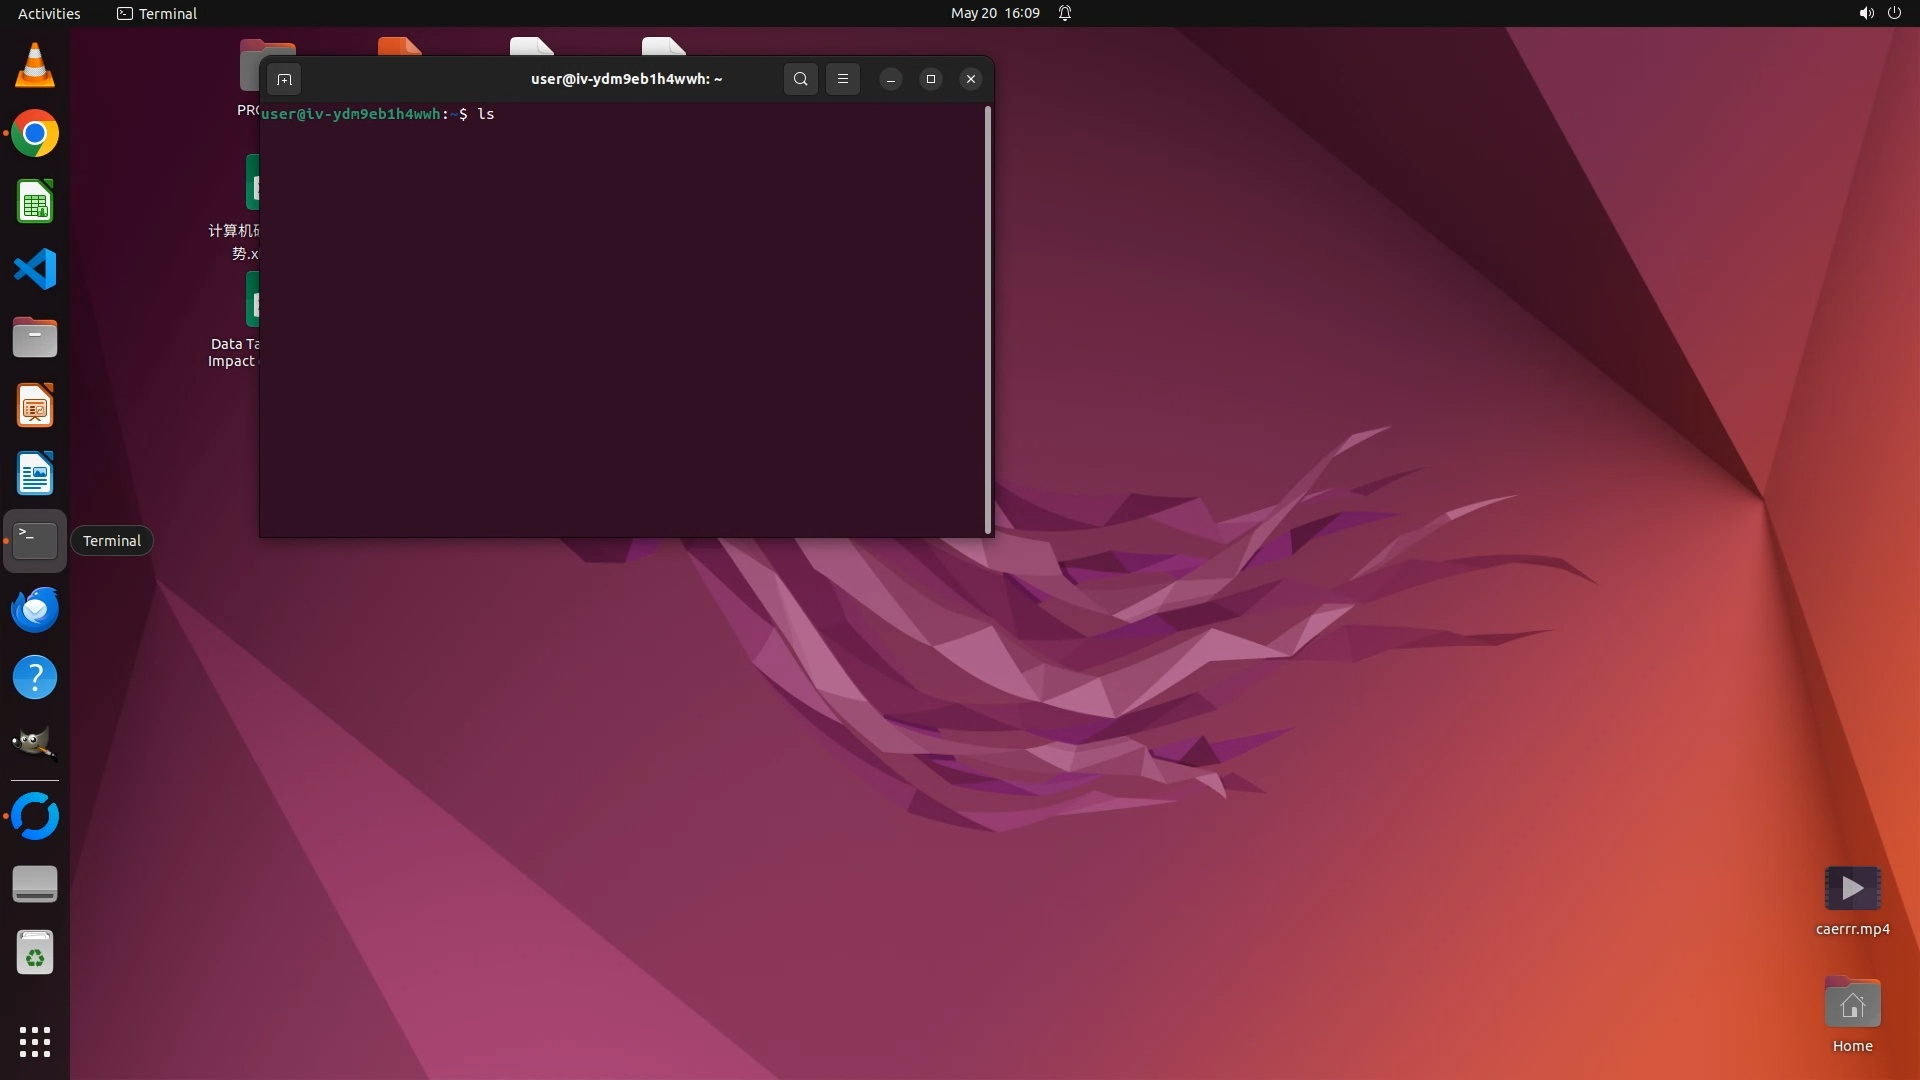Image resolution: width=1920 pixels, height=1080 pixels.
Task: Click the terminal search icon
Action: 800,79
